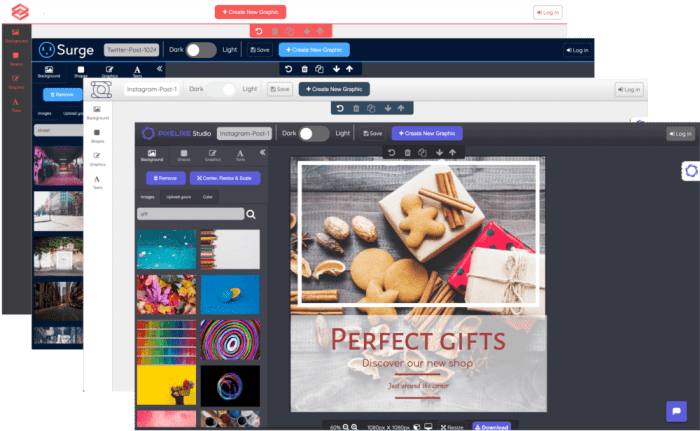This screenshot has height=431, width=700.
Task: Click trash icon in Surge window toolbar
Action: (x=304, y=69)
